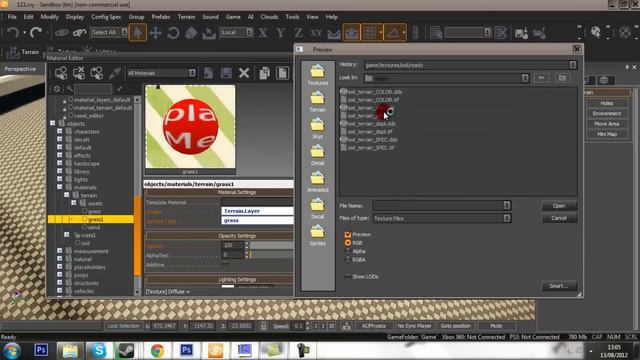
Task: Open the Config Spec menu
Action: tap(106, 17)
